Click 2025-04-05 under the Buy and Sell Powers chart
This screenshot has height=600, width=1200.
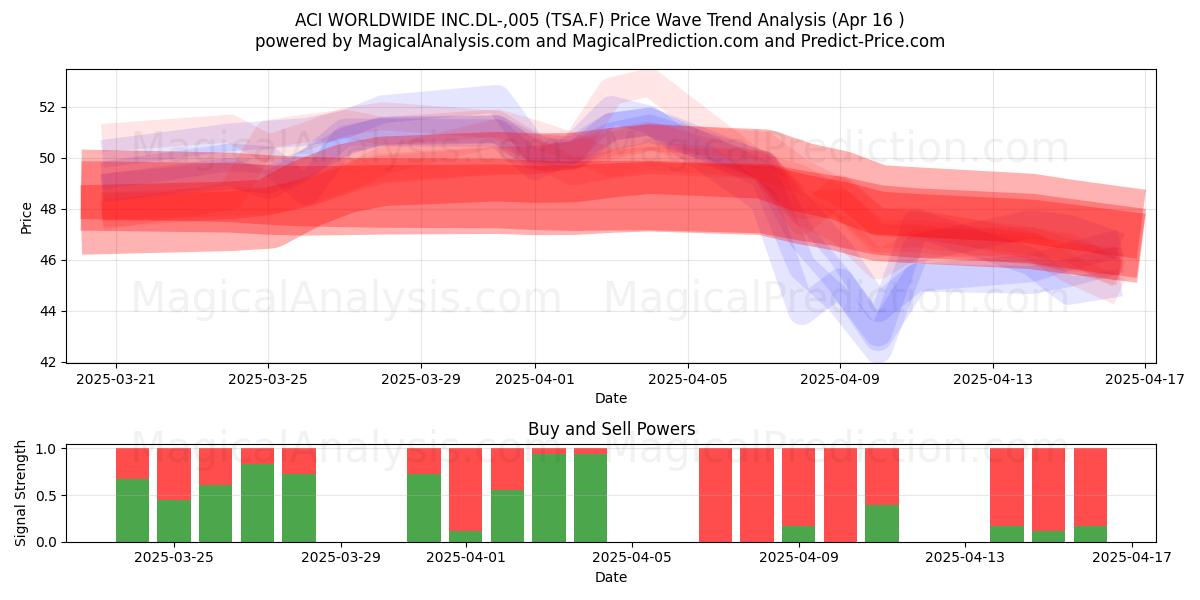pyautogui.click(x=632, y=559)
